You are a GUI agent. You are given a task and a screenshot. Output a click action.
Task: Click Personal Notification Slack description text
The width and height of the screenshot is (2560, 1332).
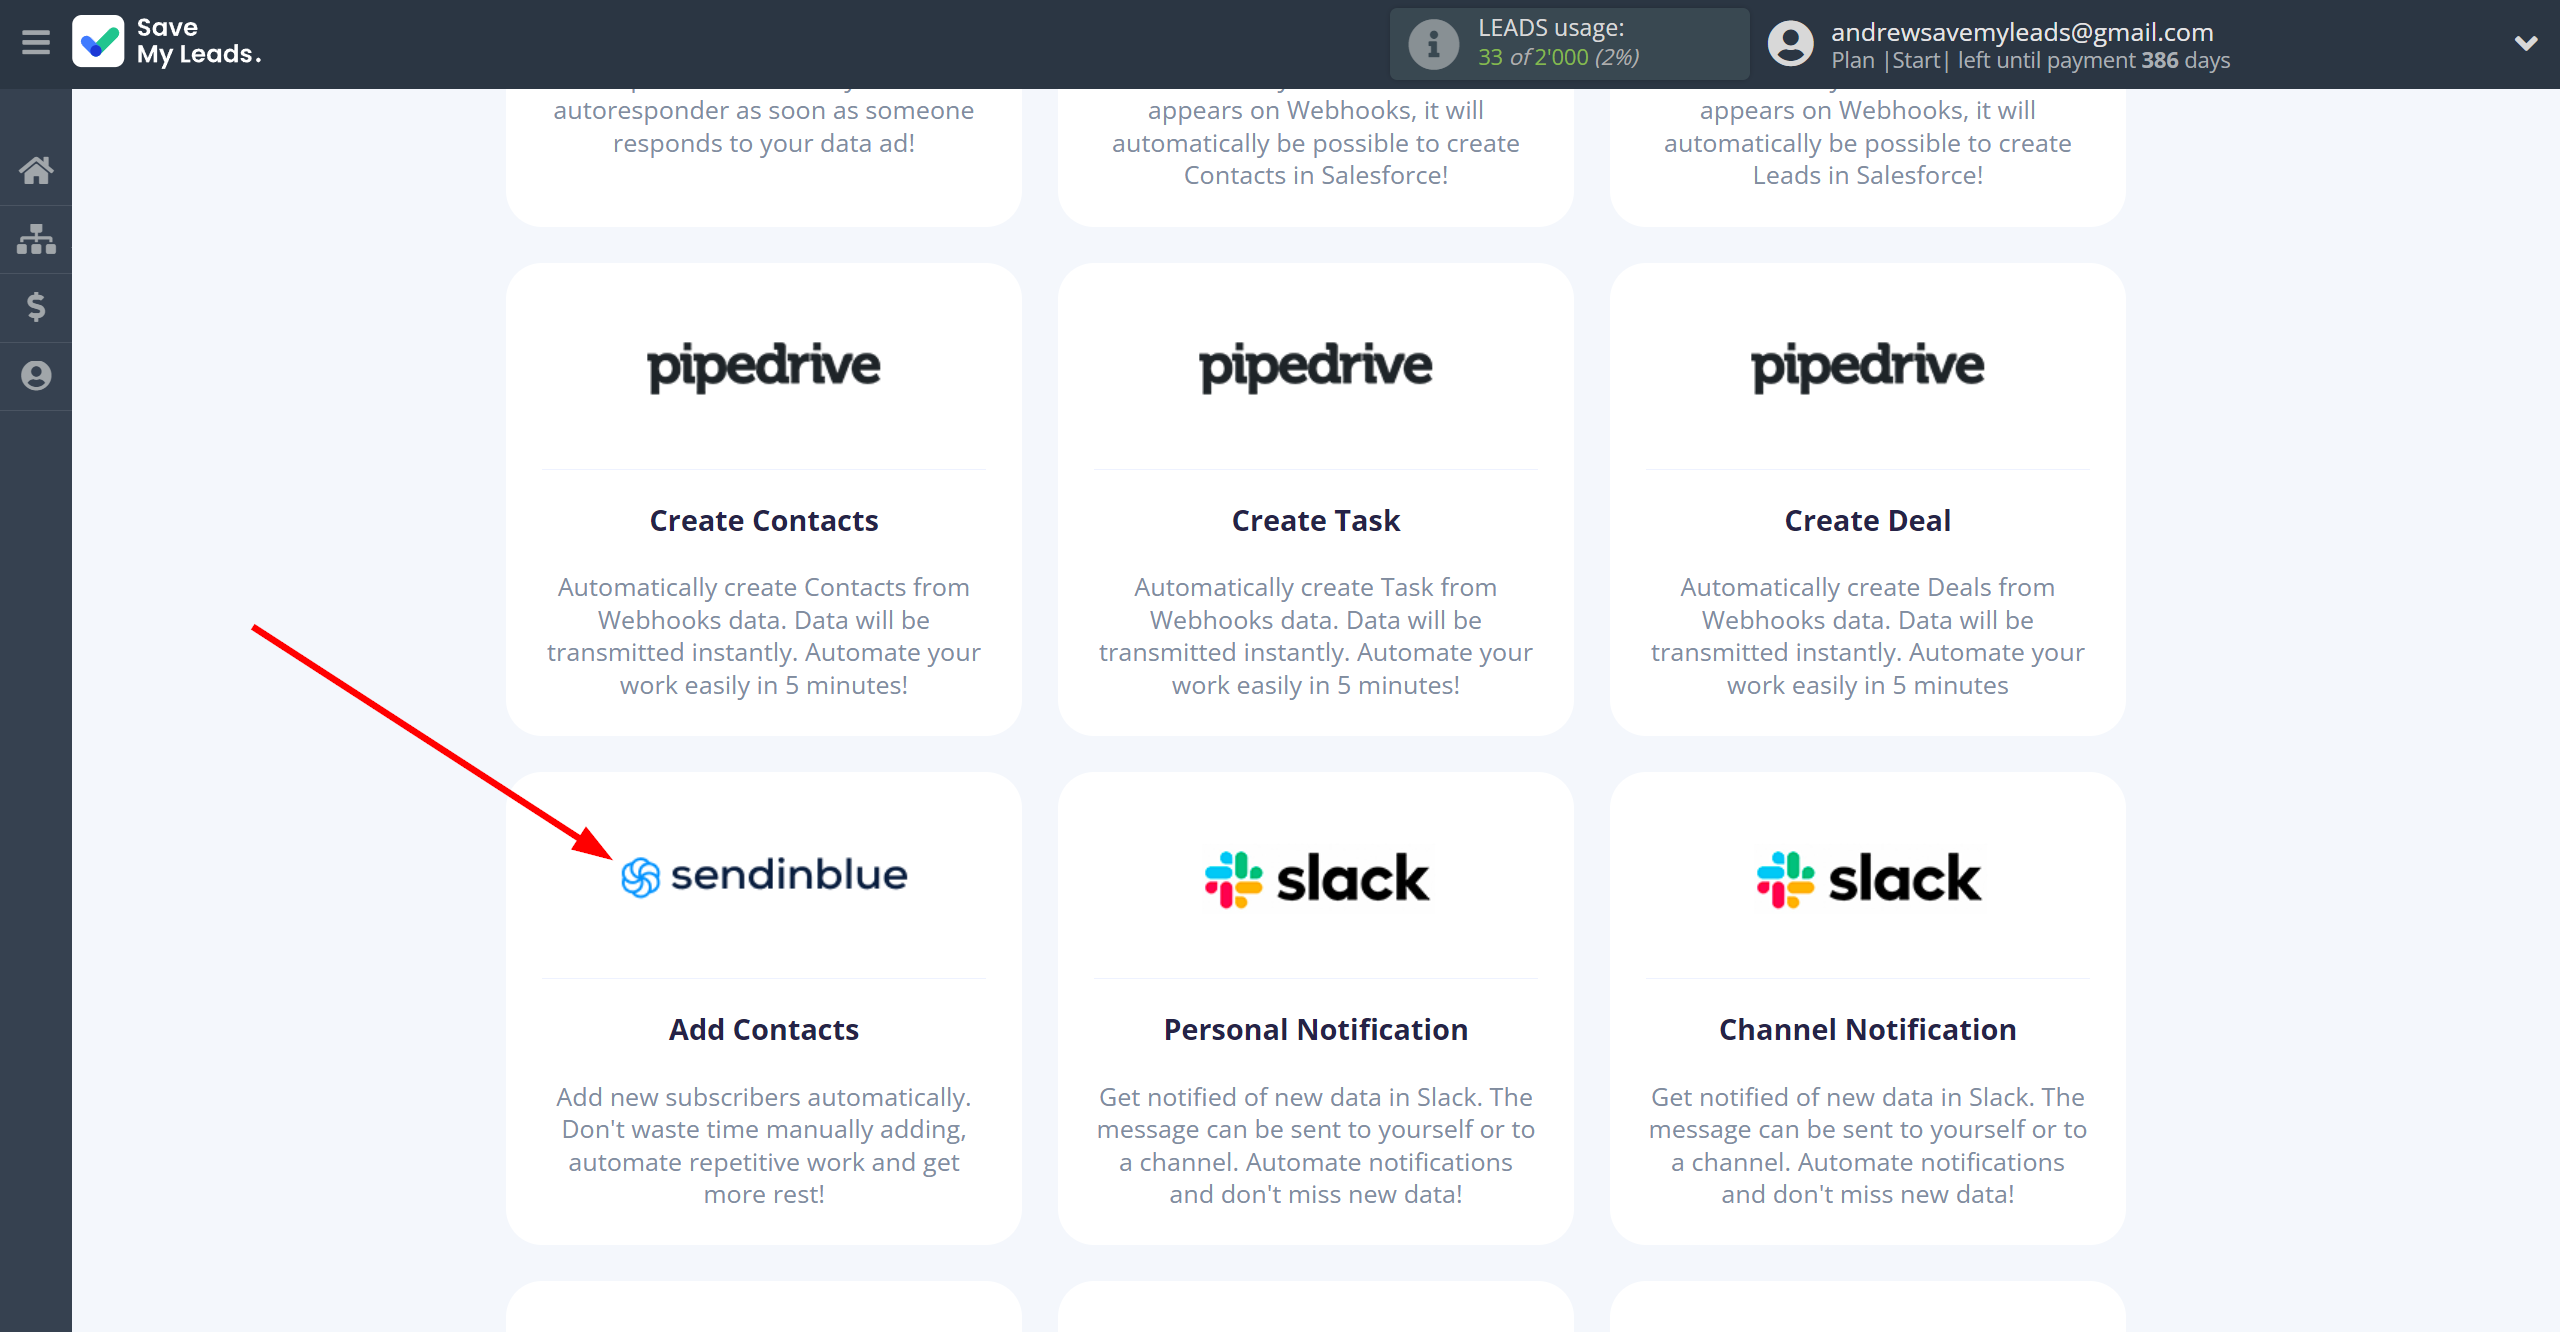click(1316, 1145)
